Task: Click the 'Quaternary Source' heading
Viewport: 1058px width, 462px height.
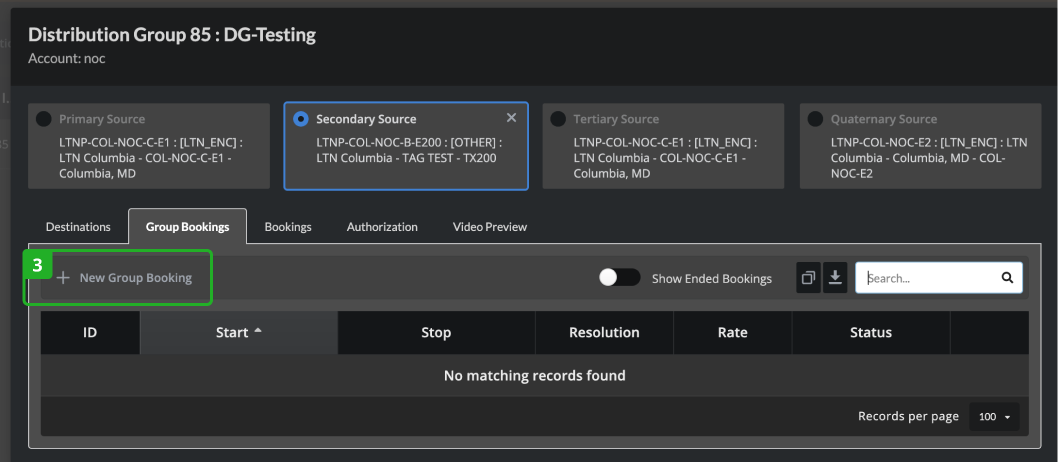Action: point(884,119)
